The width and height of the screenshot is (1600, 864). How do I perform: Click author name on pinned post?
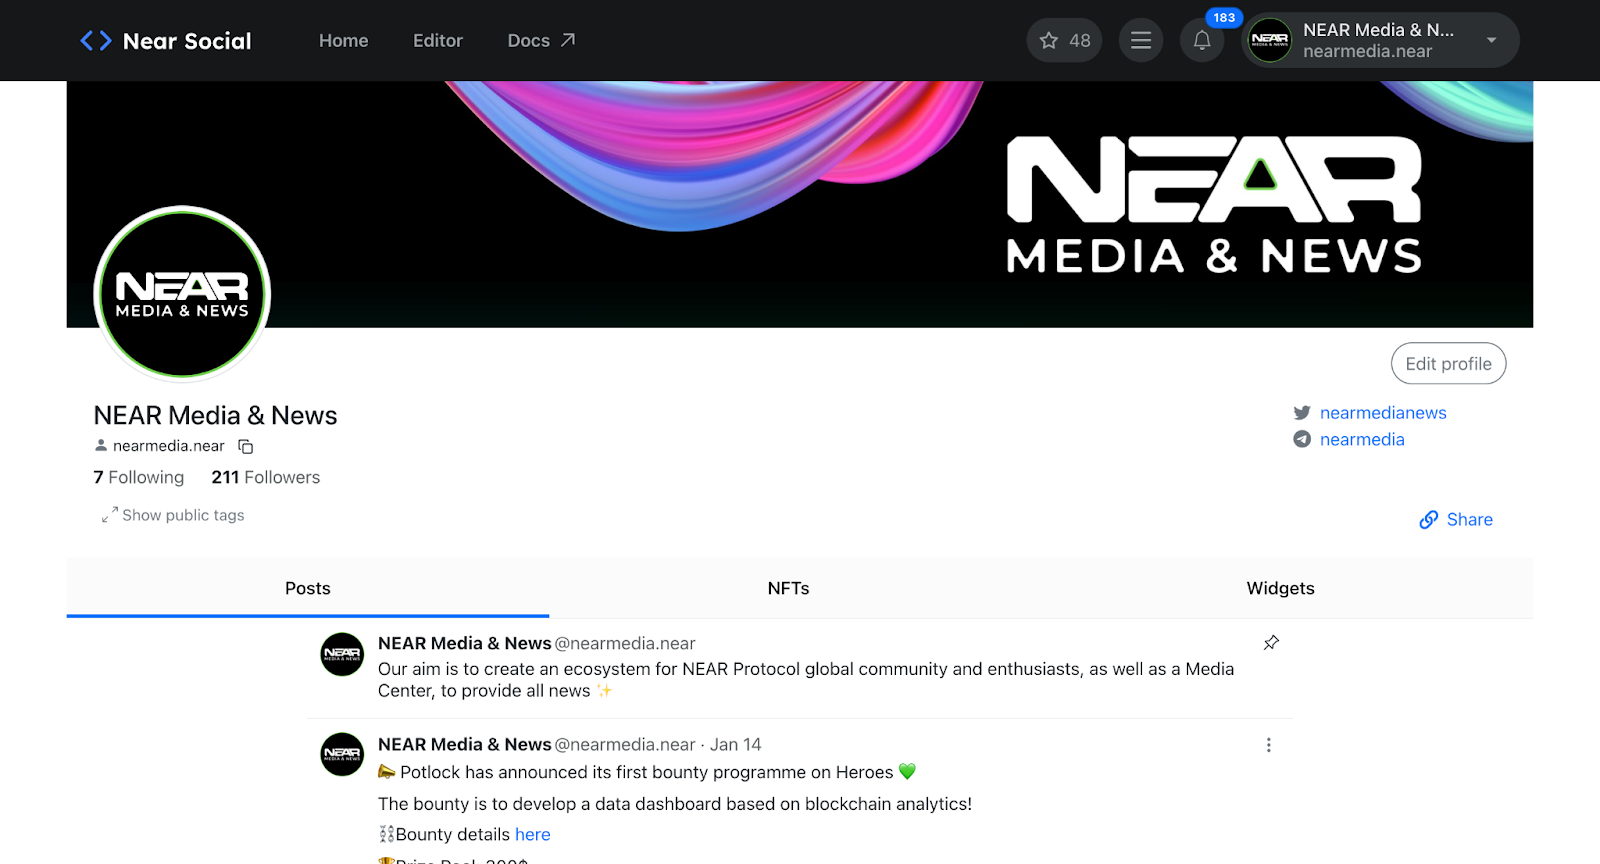point(465,644)
